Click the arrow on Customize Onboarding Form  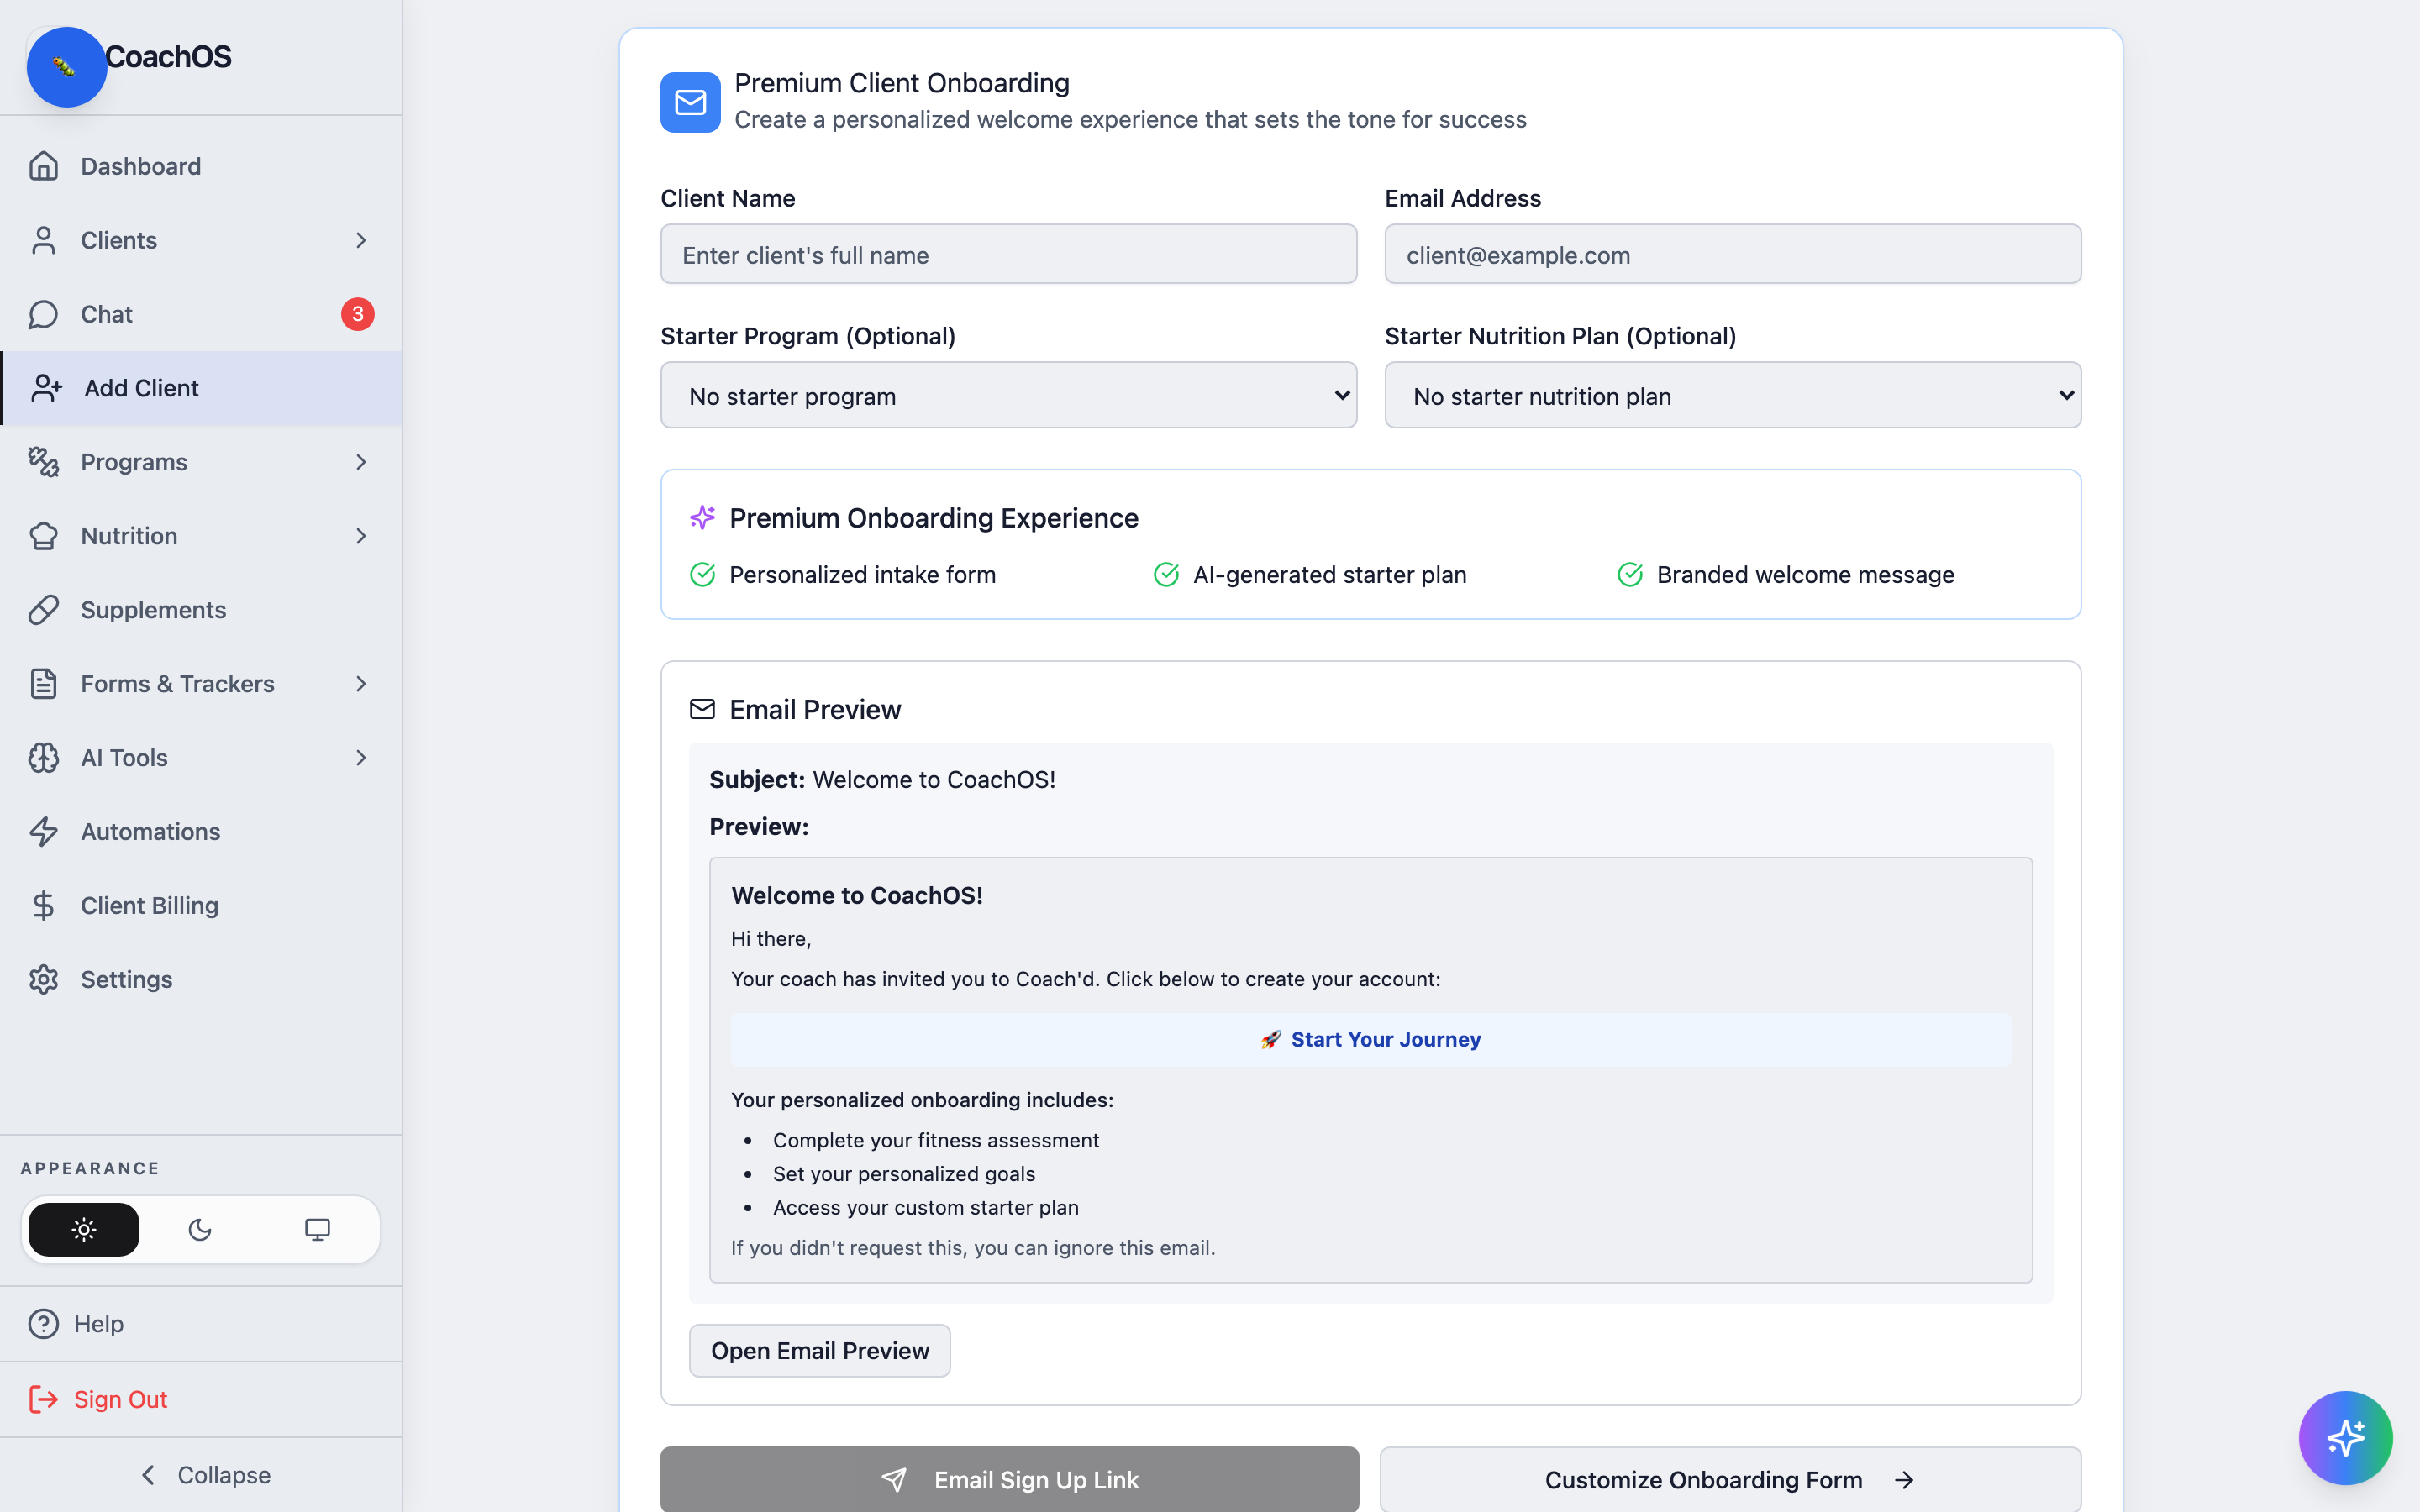pyautogui.click(x=1904, y=1480)
